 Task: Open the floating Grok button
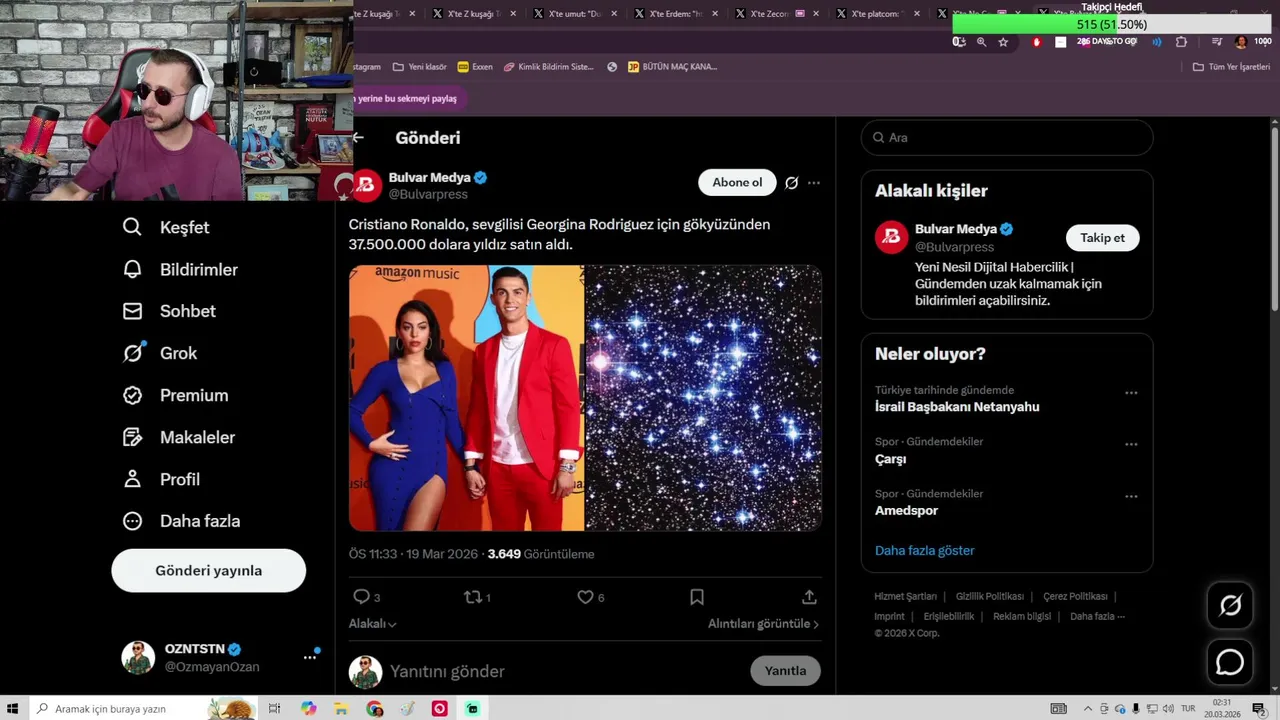(1230, 605)
